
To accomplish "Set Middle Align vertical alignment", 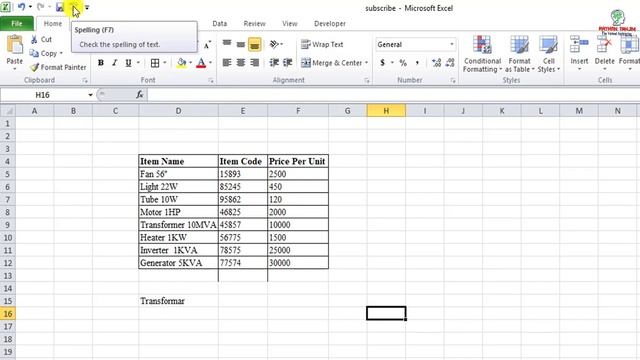I will click(241, 44).
